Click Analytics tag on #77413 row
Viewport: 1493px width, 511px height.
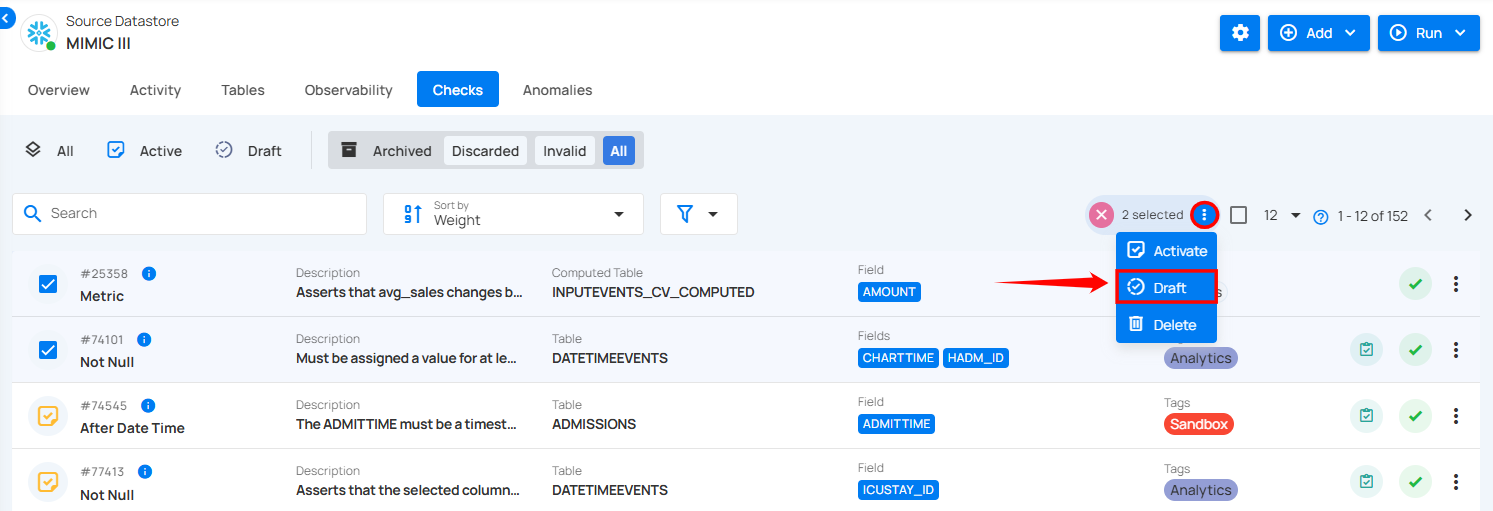[x=1201, y=490]
